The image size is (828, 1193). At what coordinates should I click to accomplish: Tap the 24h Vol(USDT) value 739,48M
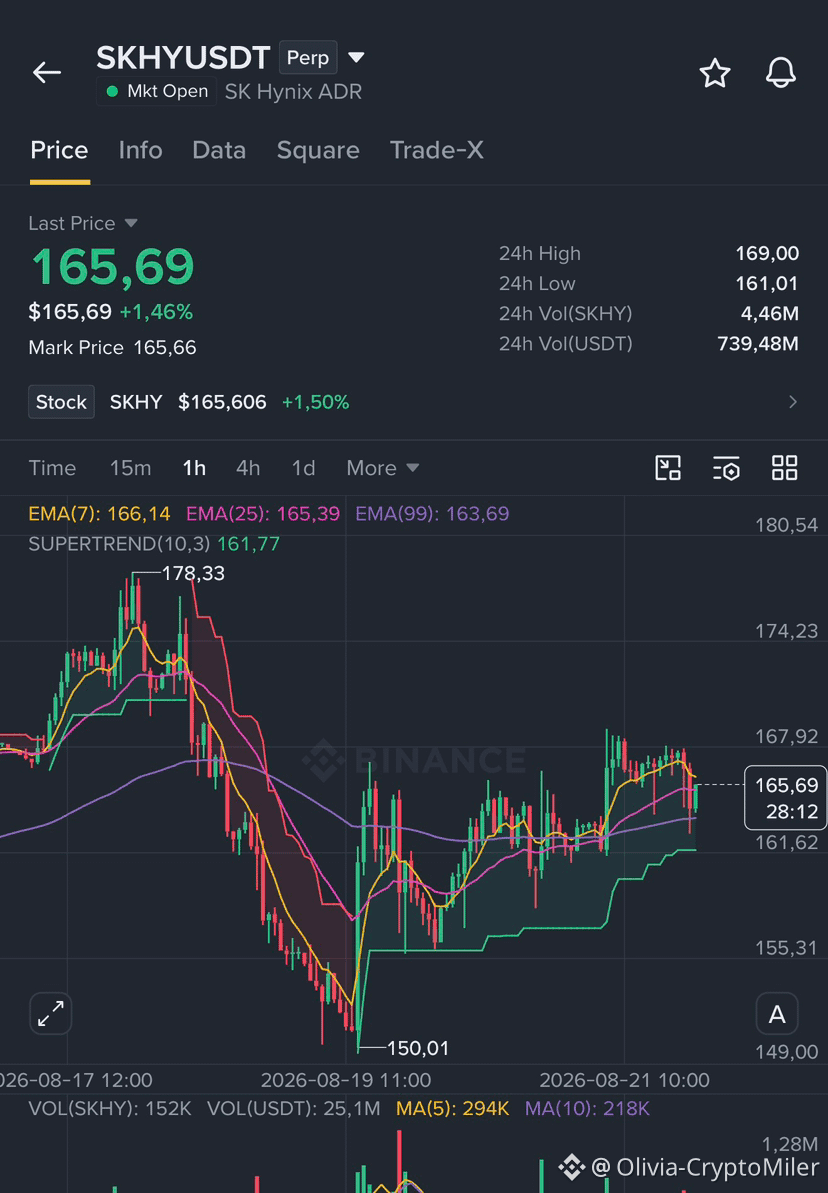point(758,344)
